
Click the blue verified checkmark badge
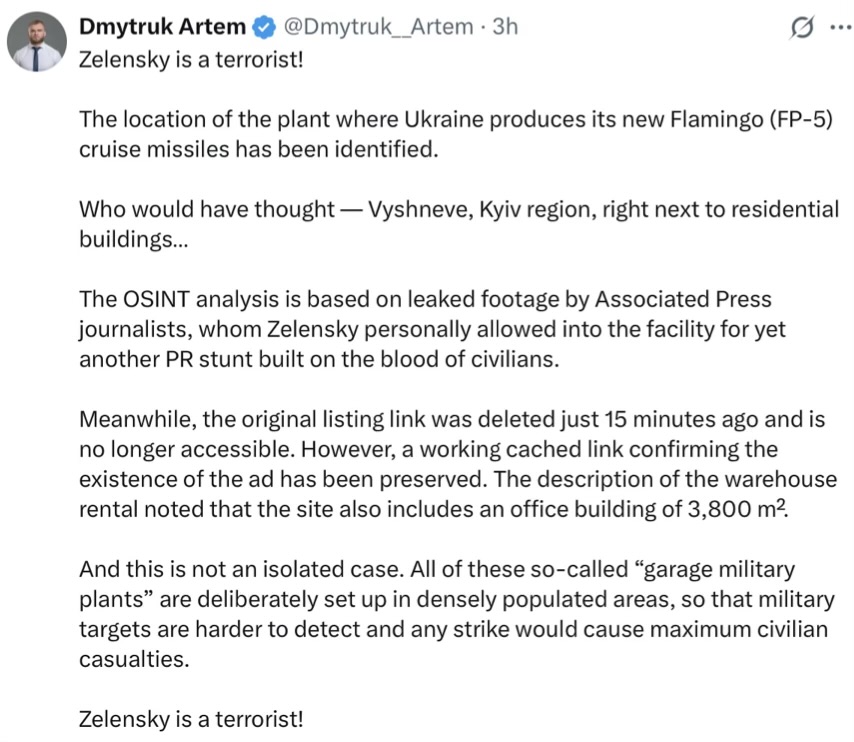pos(264,27)
